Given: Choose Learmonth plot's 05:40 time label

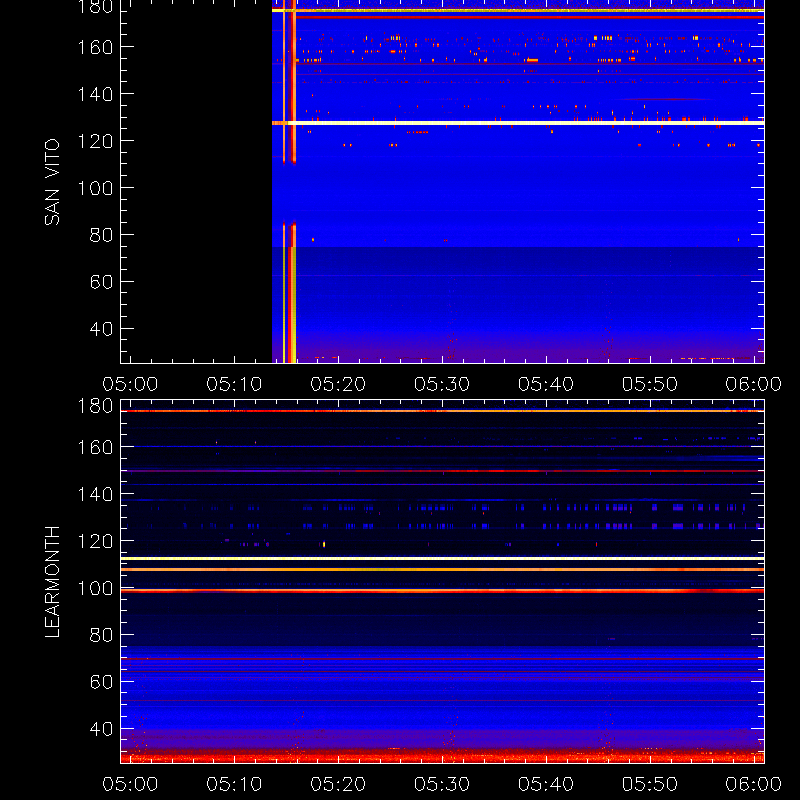Looking at the screenshot, I should 546,784.
